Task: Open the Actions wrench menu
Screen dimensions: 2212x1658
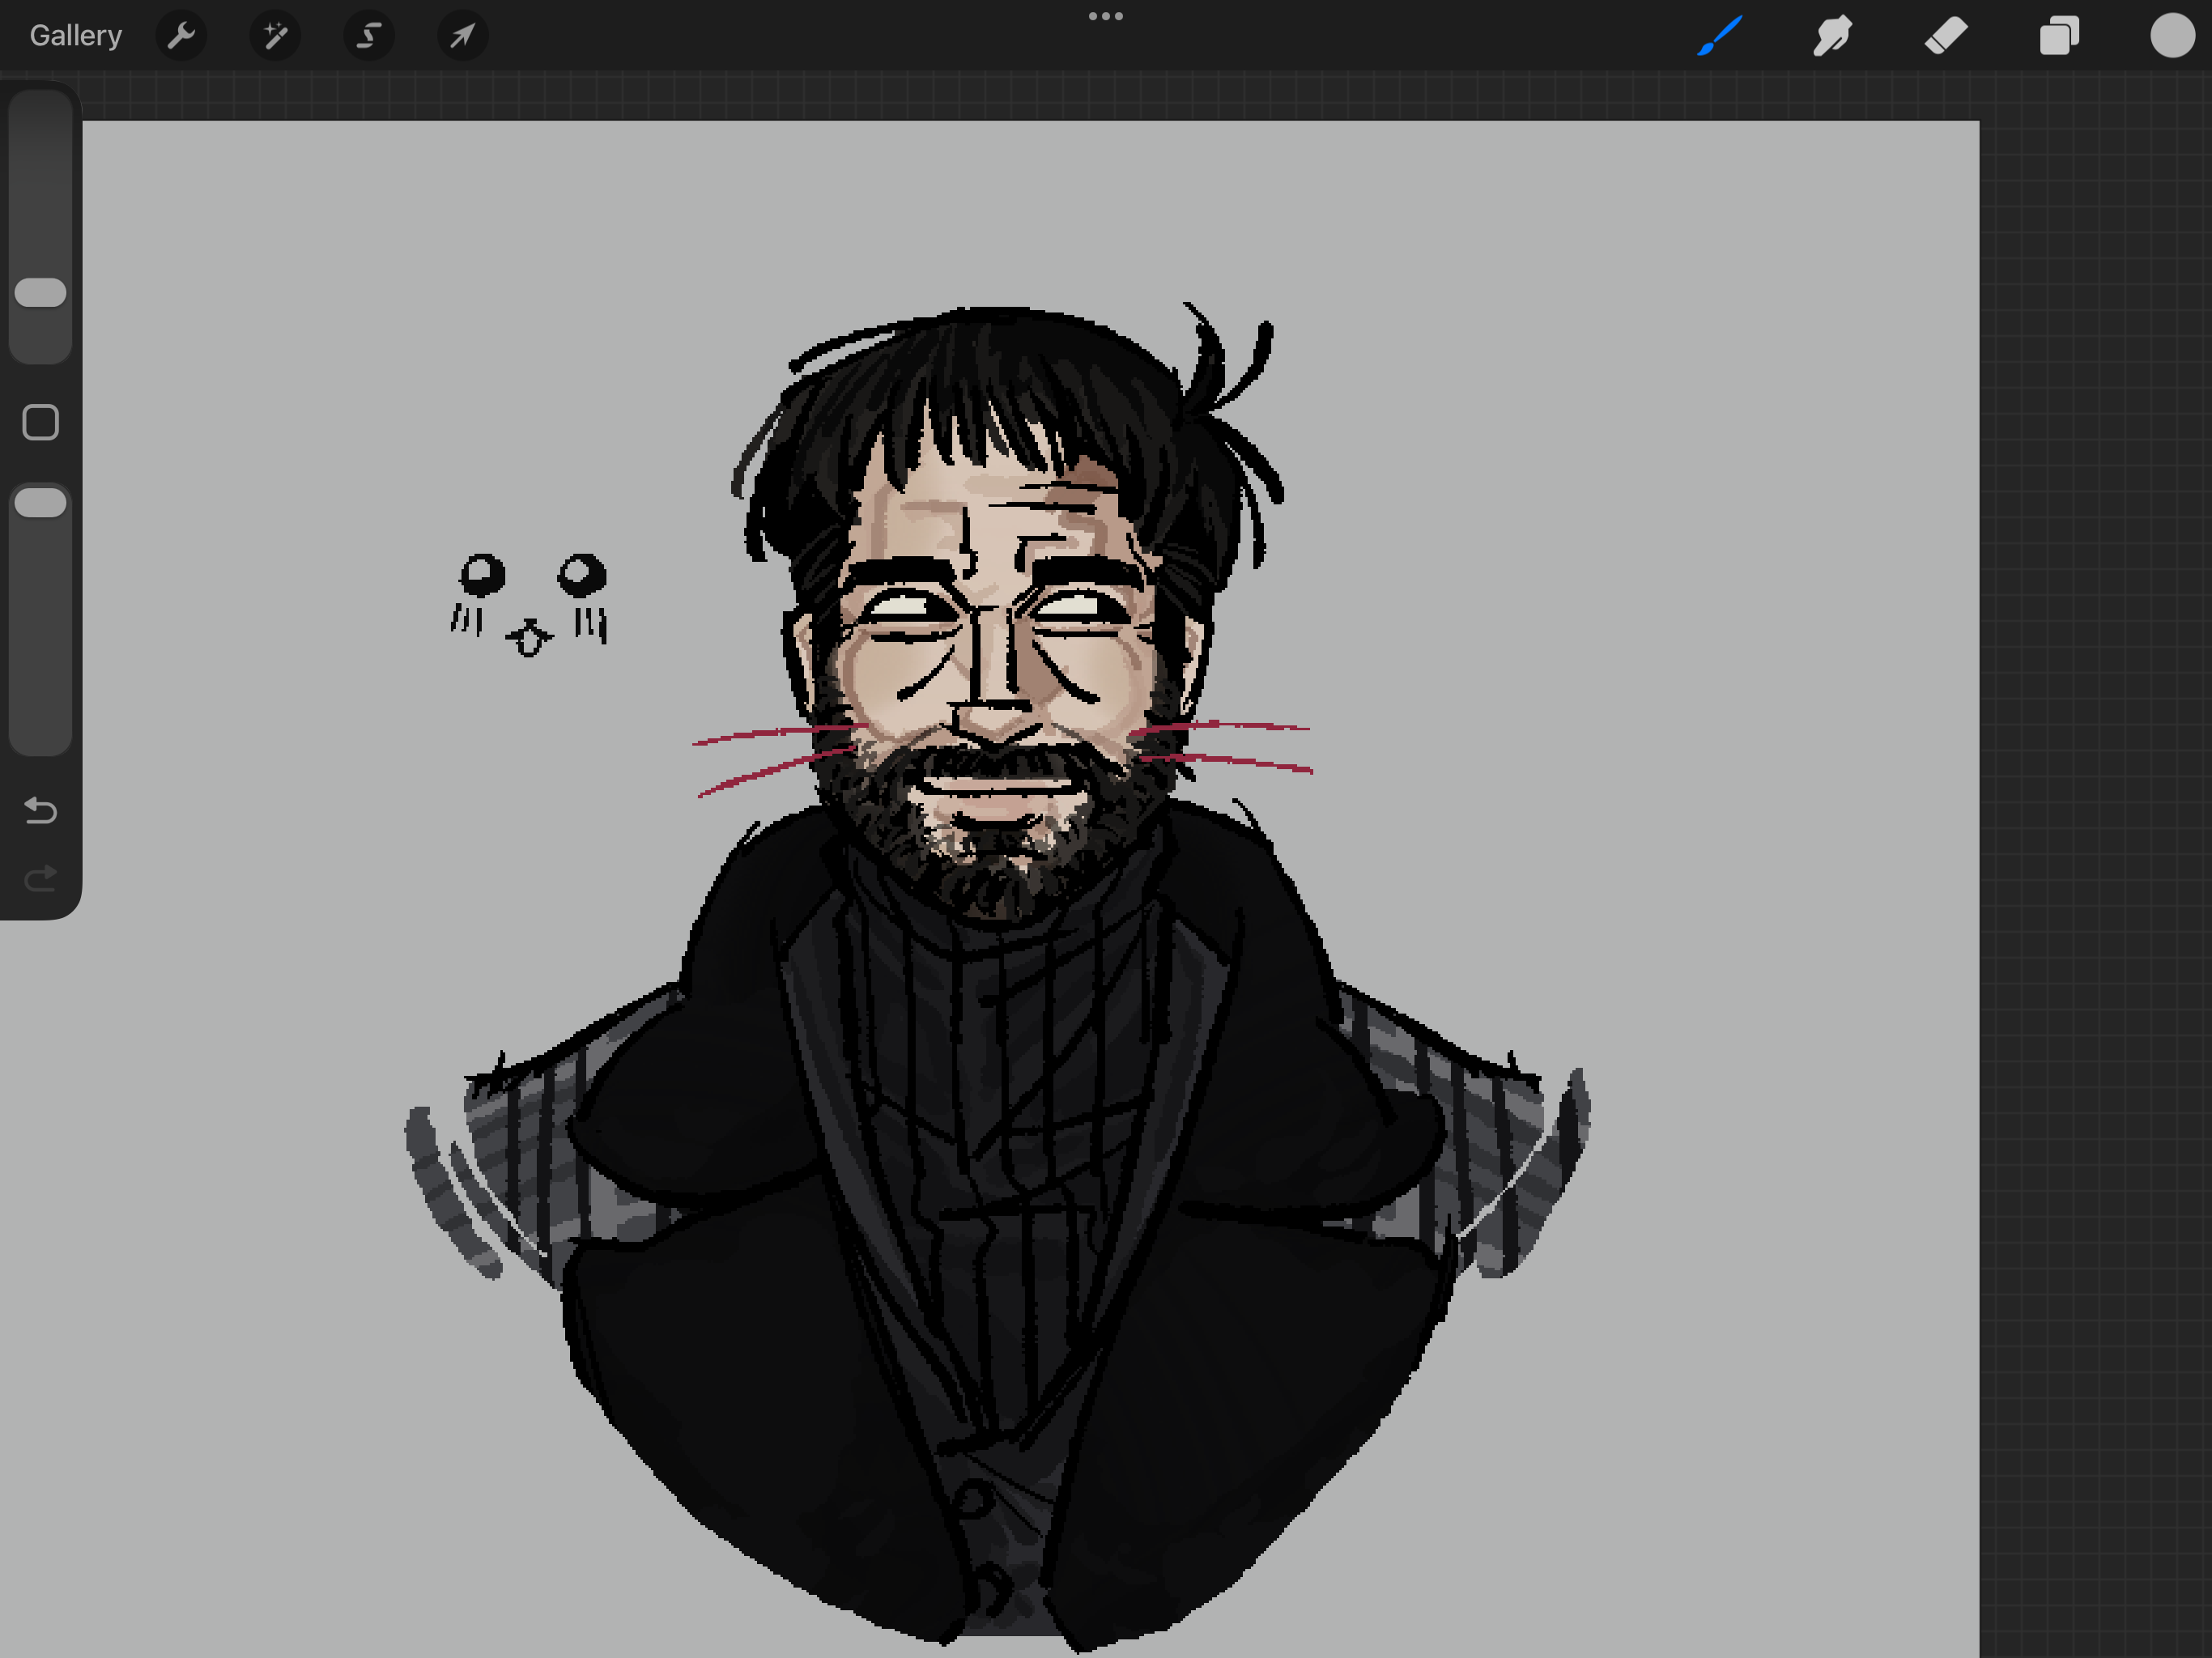Action: 181,36
